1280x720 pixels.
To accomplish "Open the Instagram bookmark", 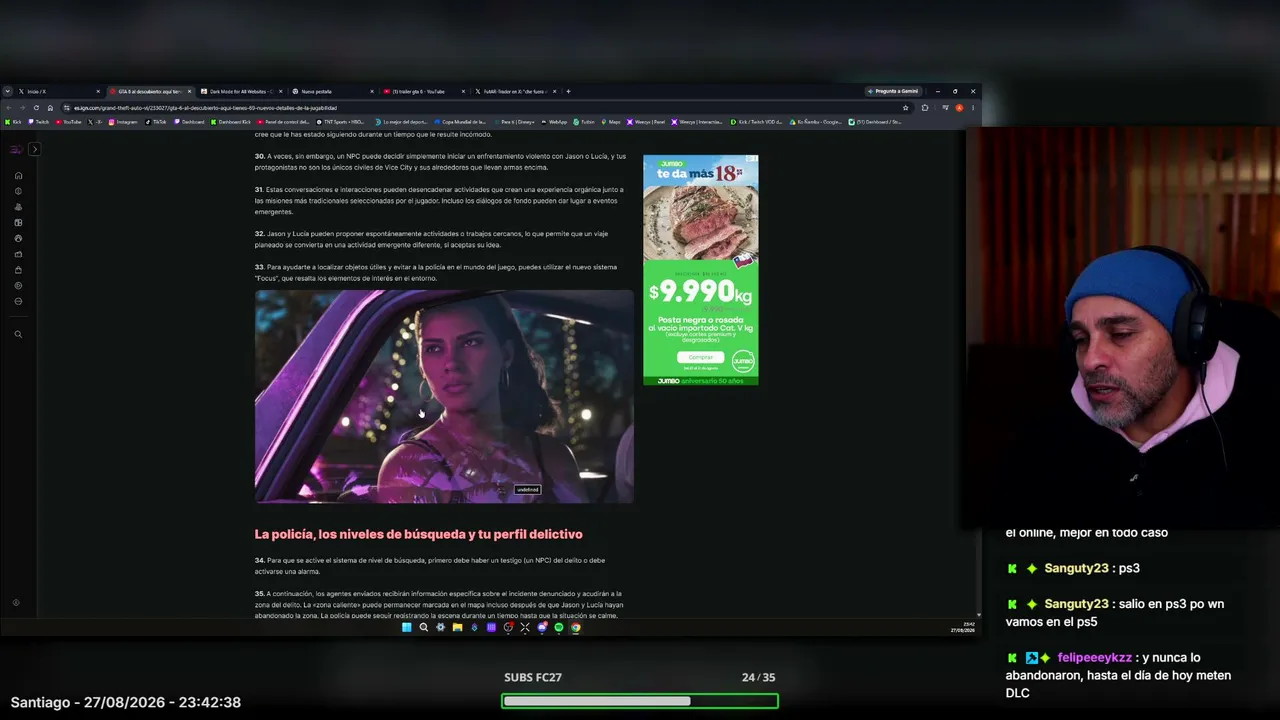I will (x=123, y=122).
